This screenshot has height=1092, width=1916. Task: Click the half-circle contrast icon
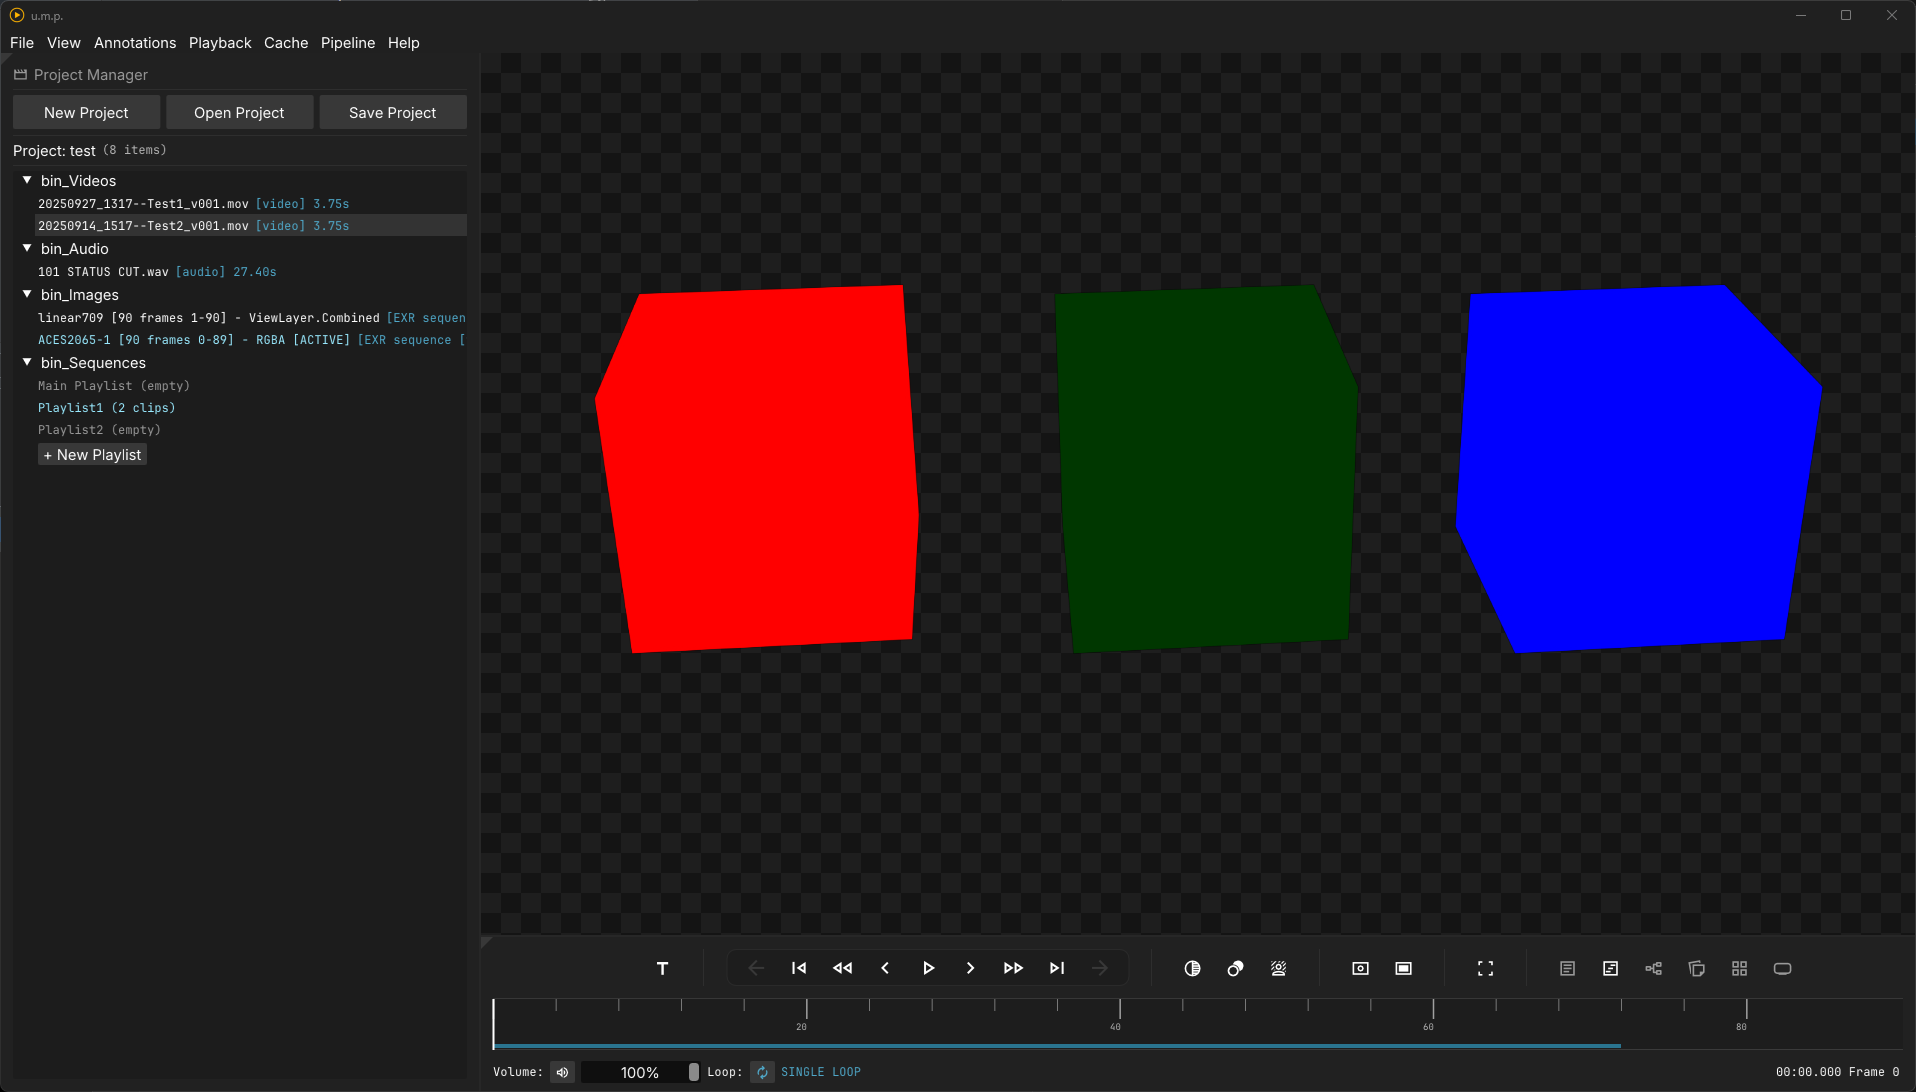(1192, 968)
